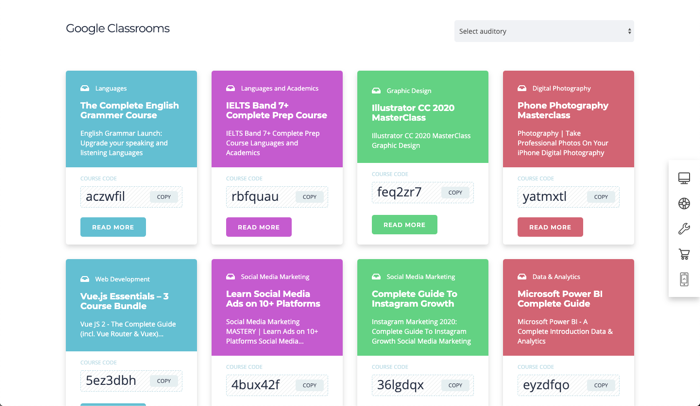Click the Digital Photography category label
This screenshot has height=406, width=700.
point(561,88)
